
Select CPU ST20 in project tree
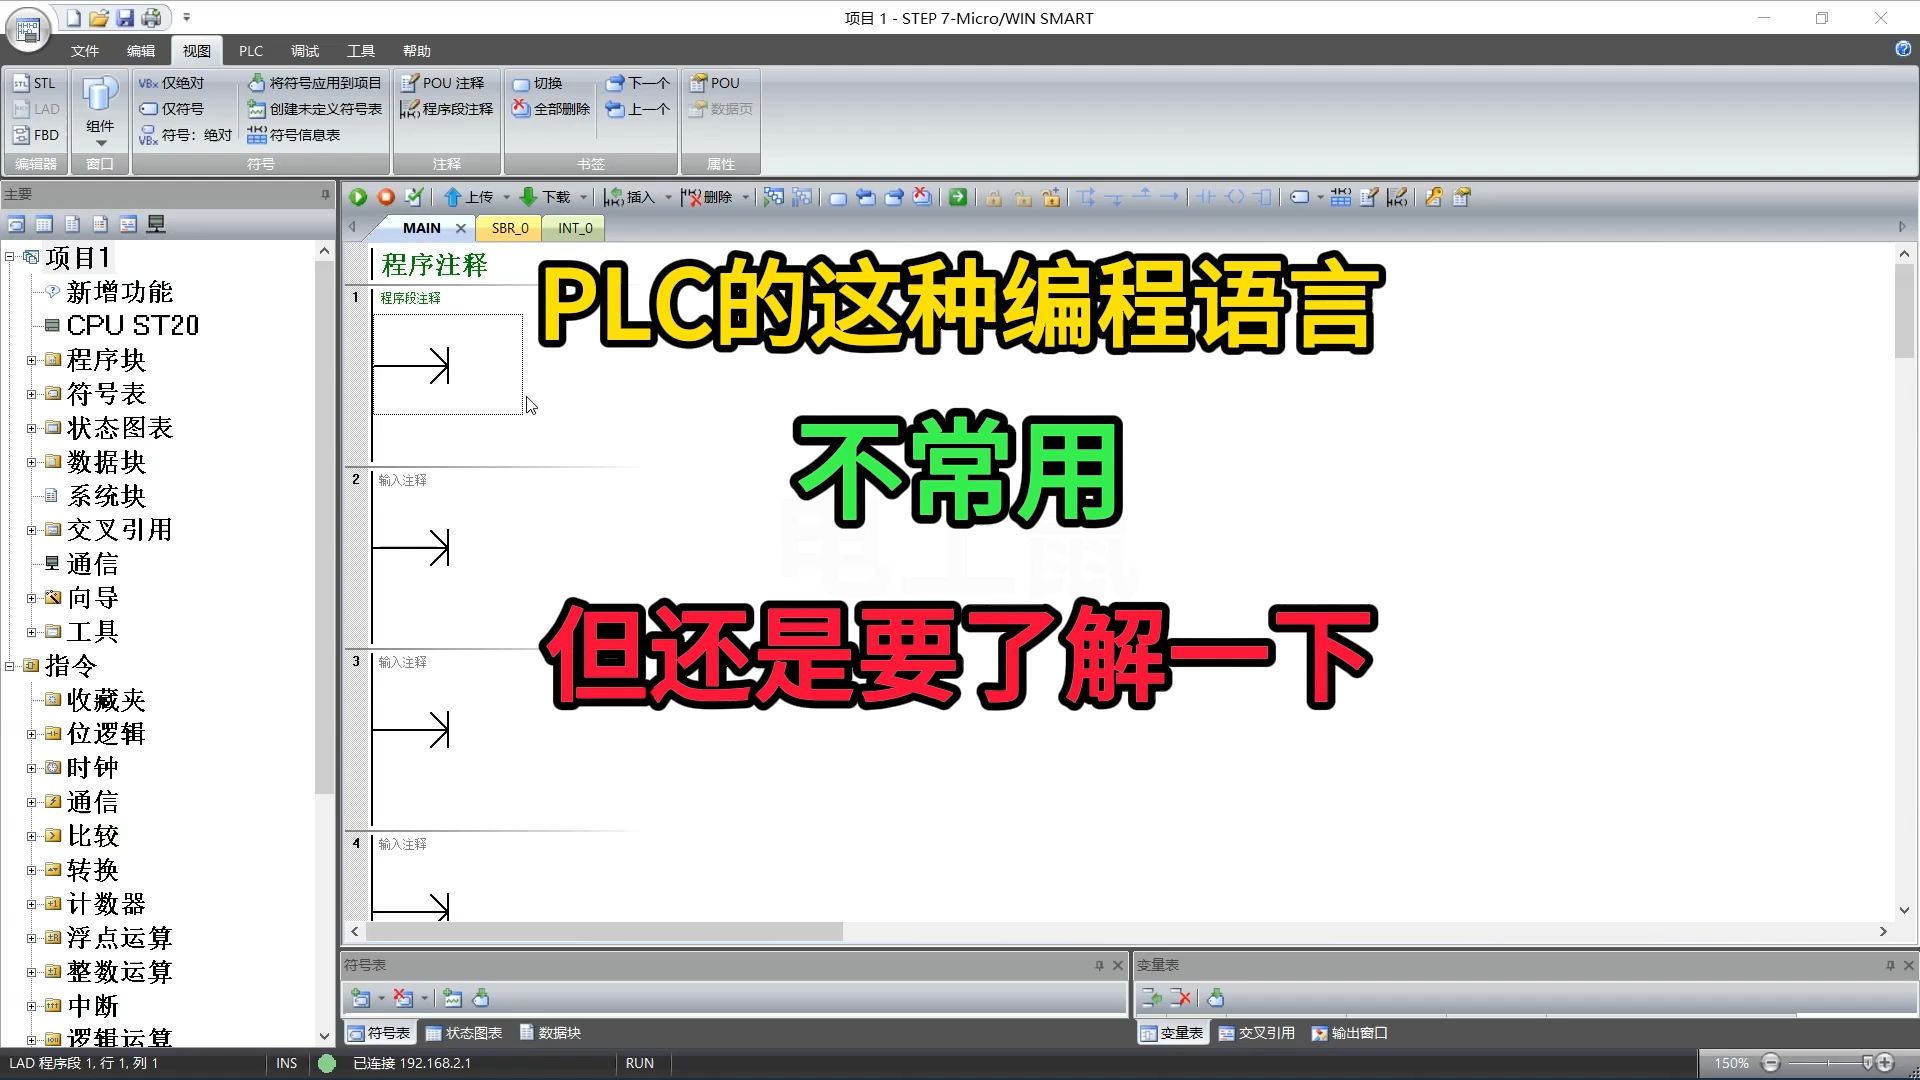click(122, 326)
